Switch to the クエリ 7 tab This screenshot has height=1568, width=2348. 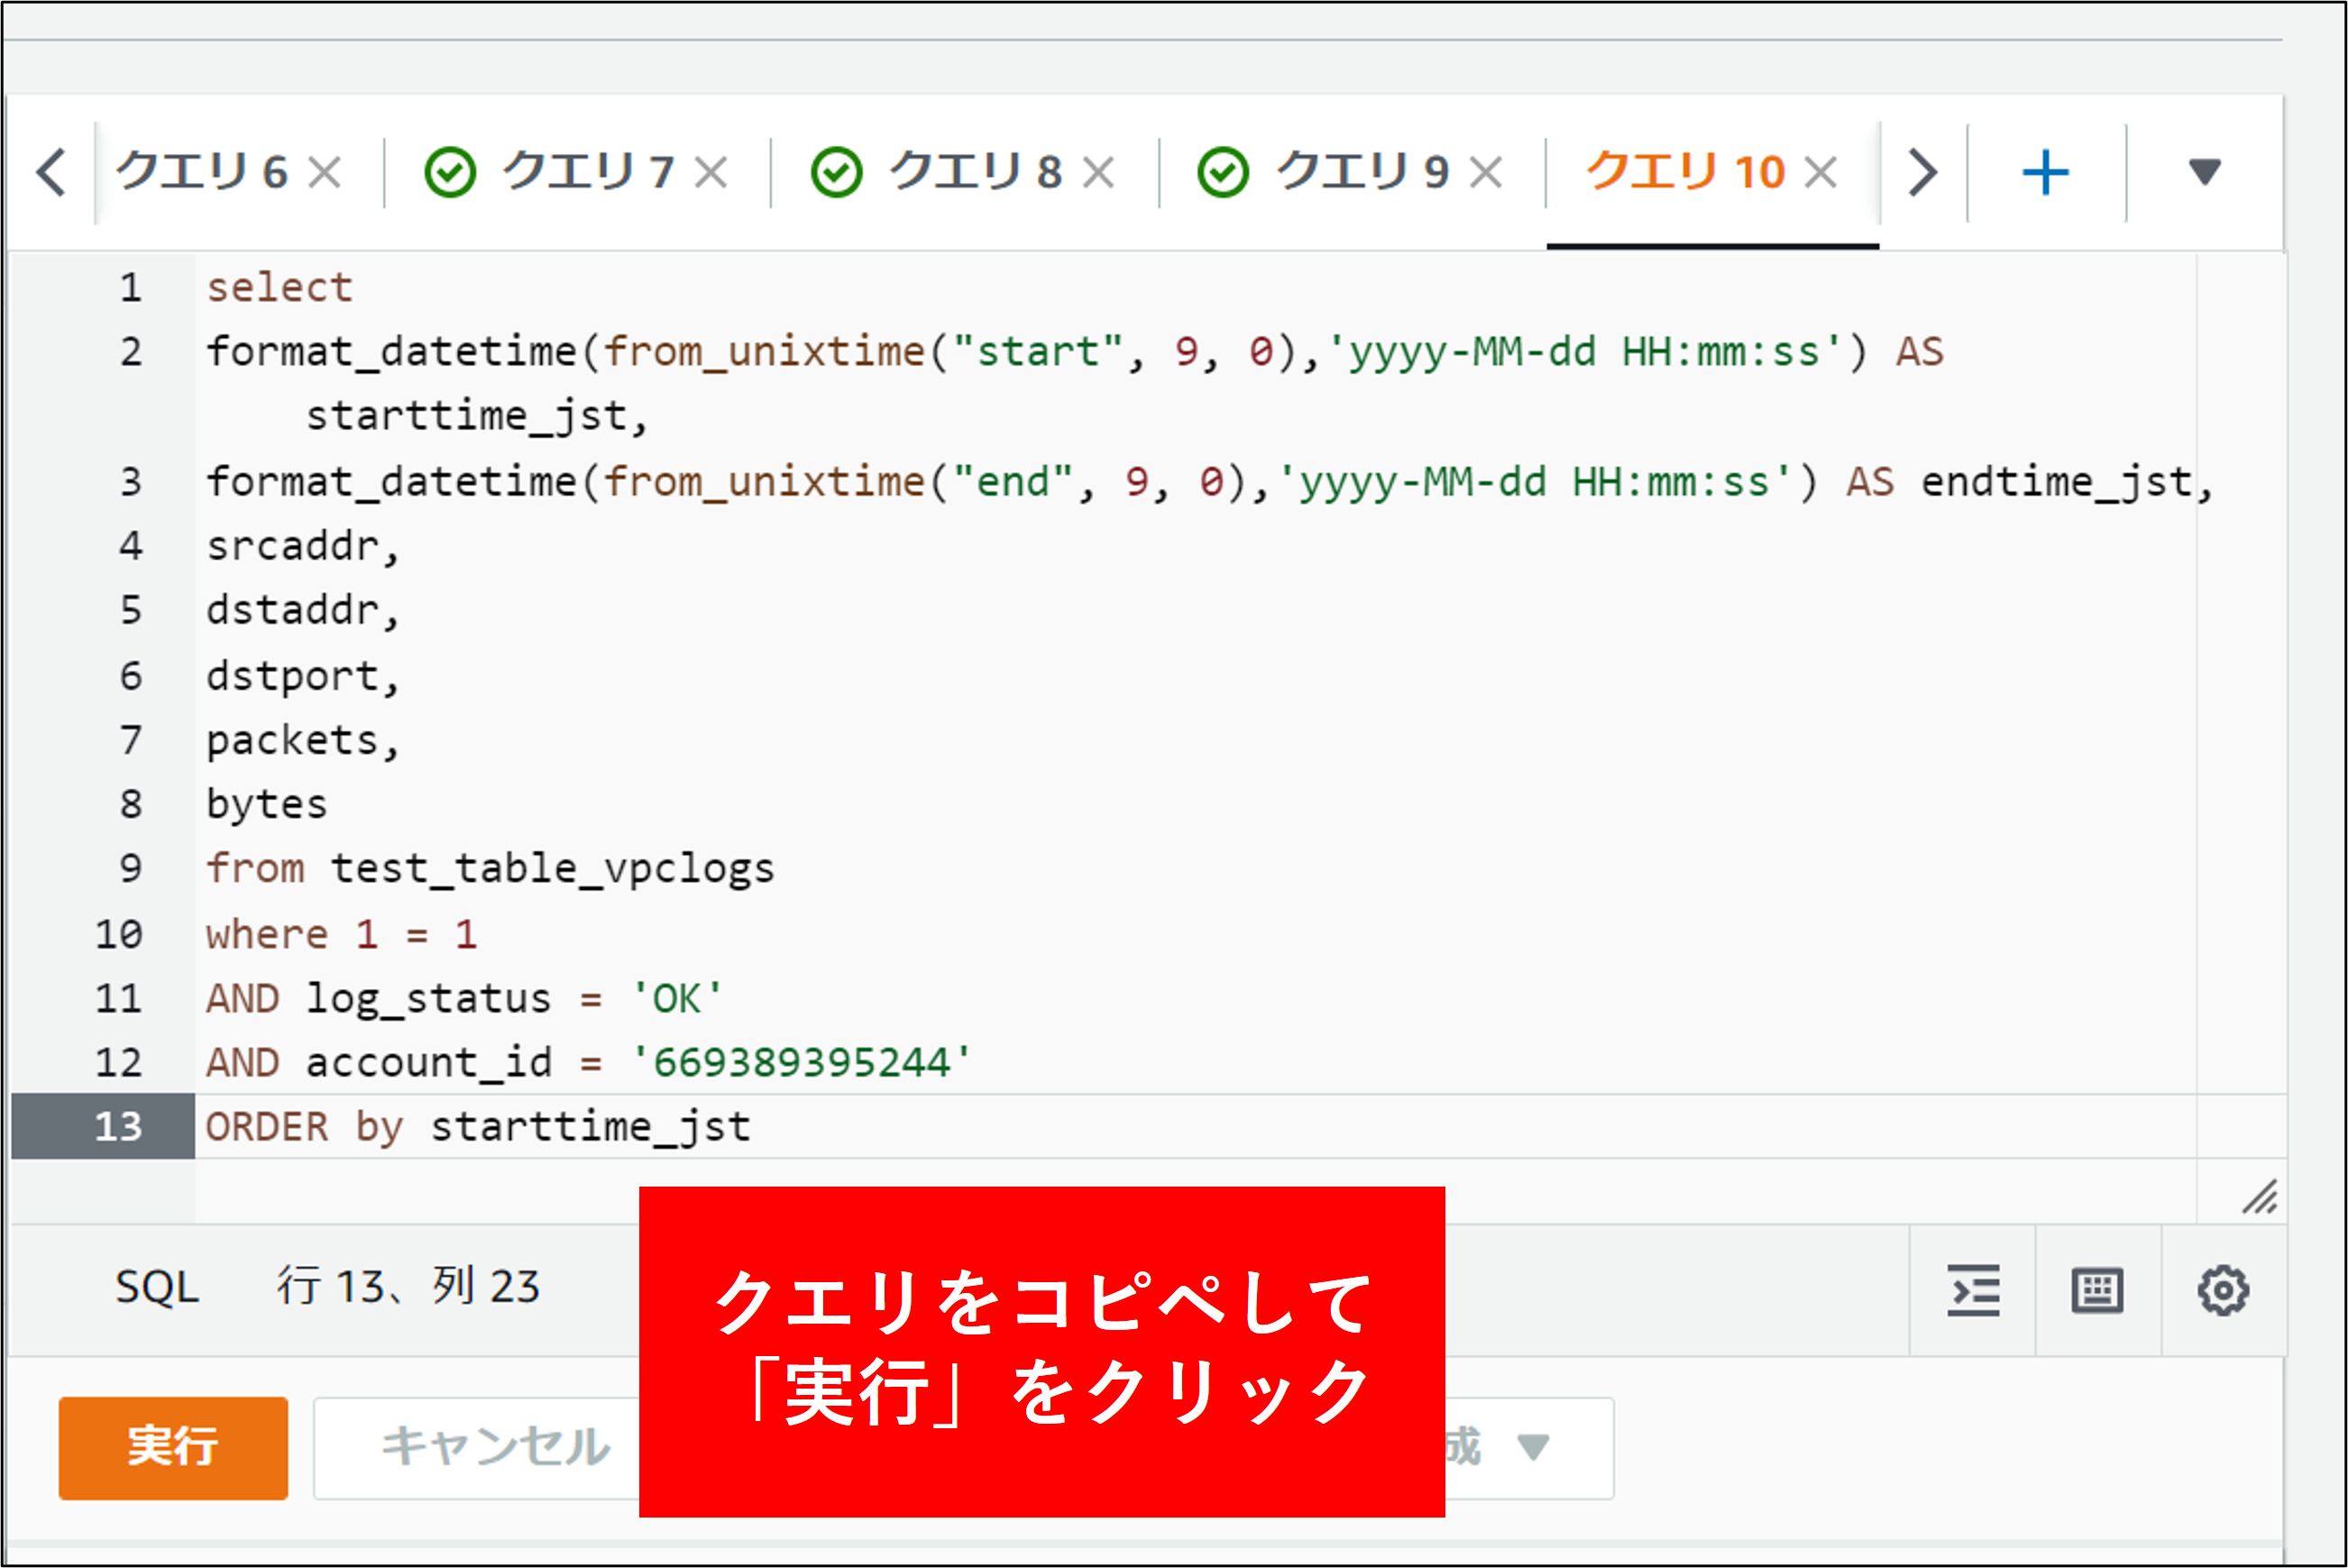click(x=587, y=172)
